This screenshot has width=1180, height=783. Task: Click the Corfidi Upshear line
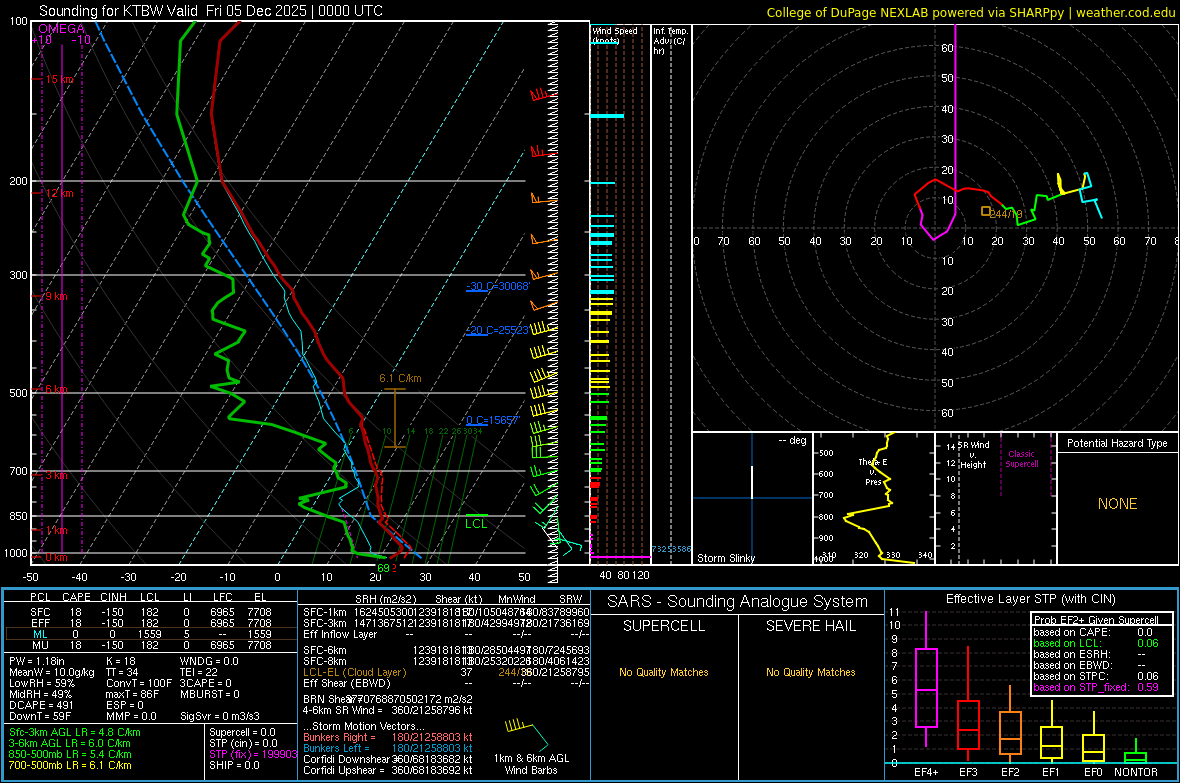click(x=388, y=769)
